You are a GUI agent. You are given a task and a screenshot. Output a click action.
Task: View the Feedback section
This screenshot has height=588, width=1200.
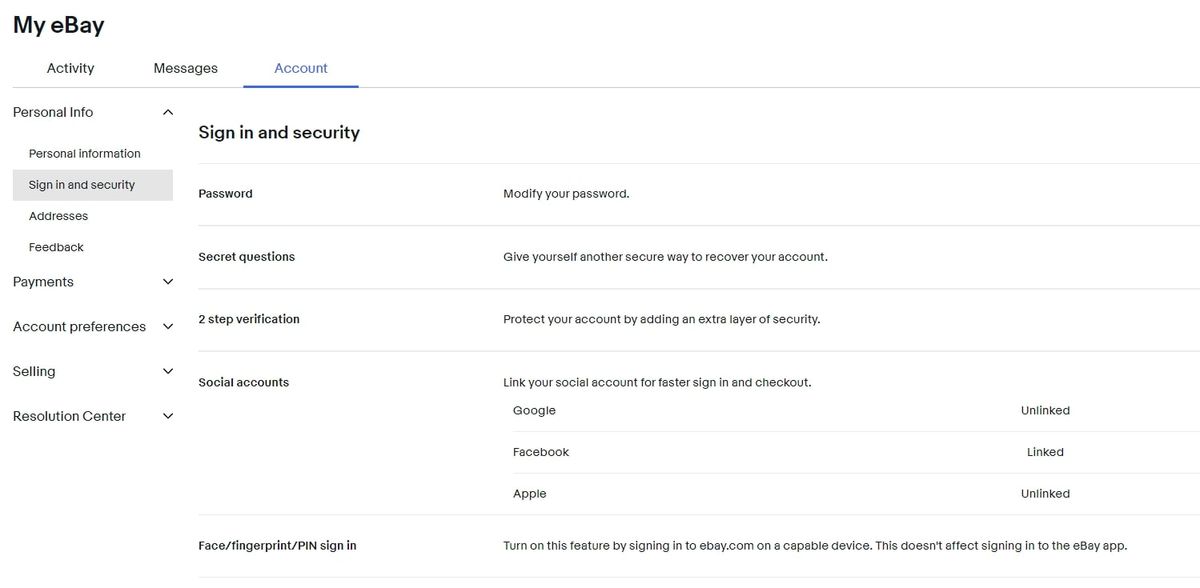pyautogui.click(x=56, y=247)
